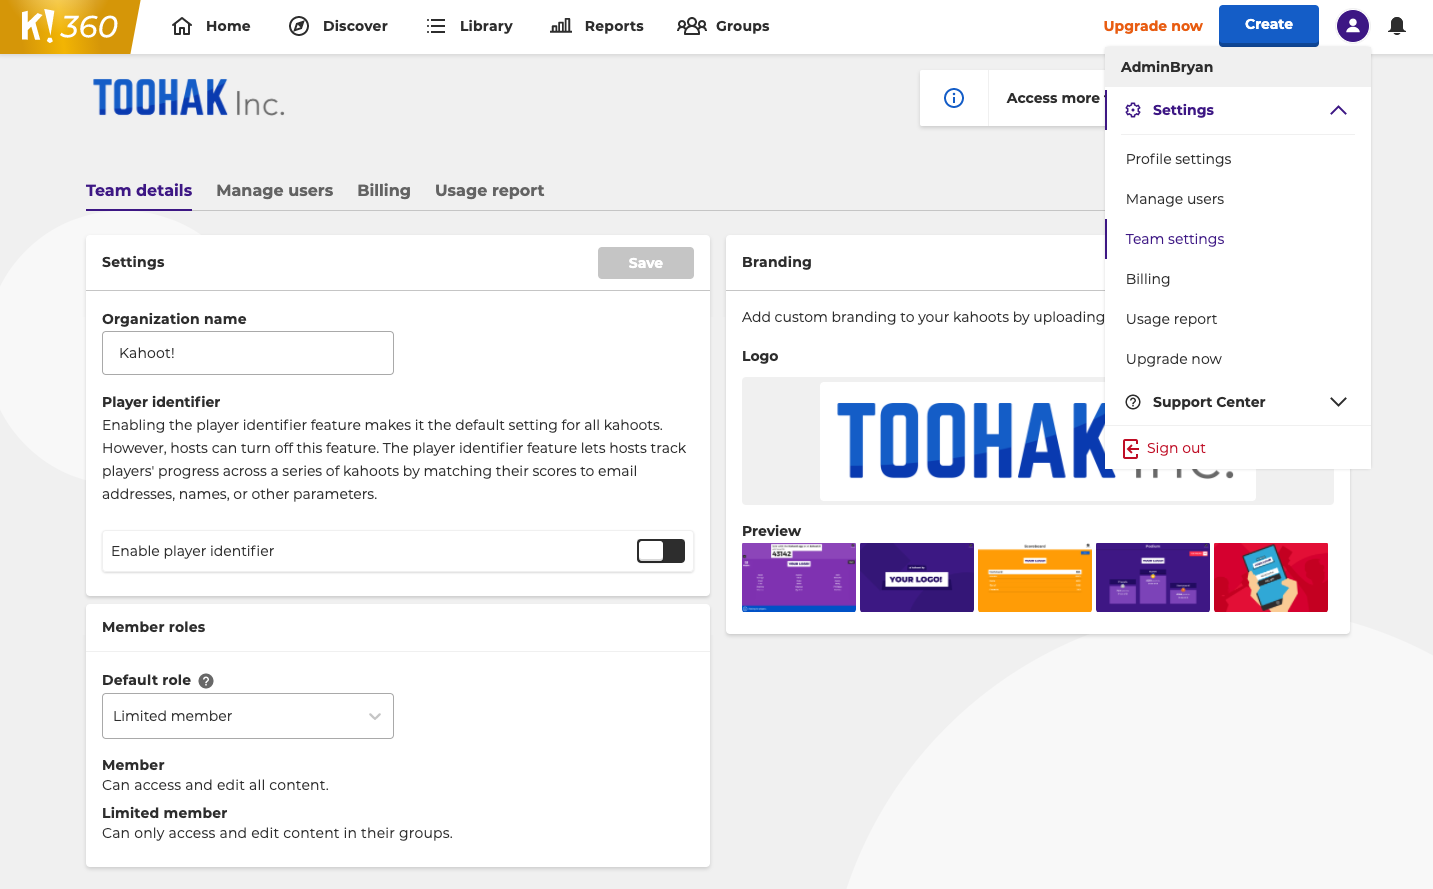1433x889 pixels.
Task: Click the info circle icon in banner
Action: pos(954,98)
